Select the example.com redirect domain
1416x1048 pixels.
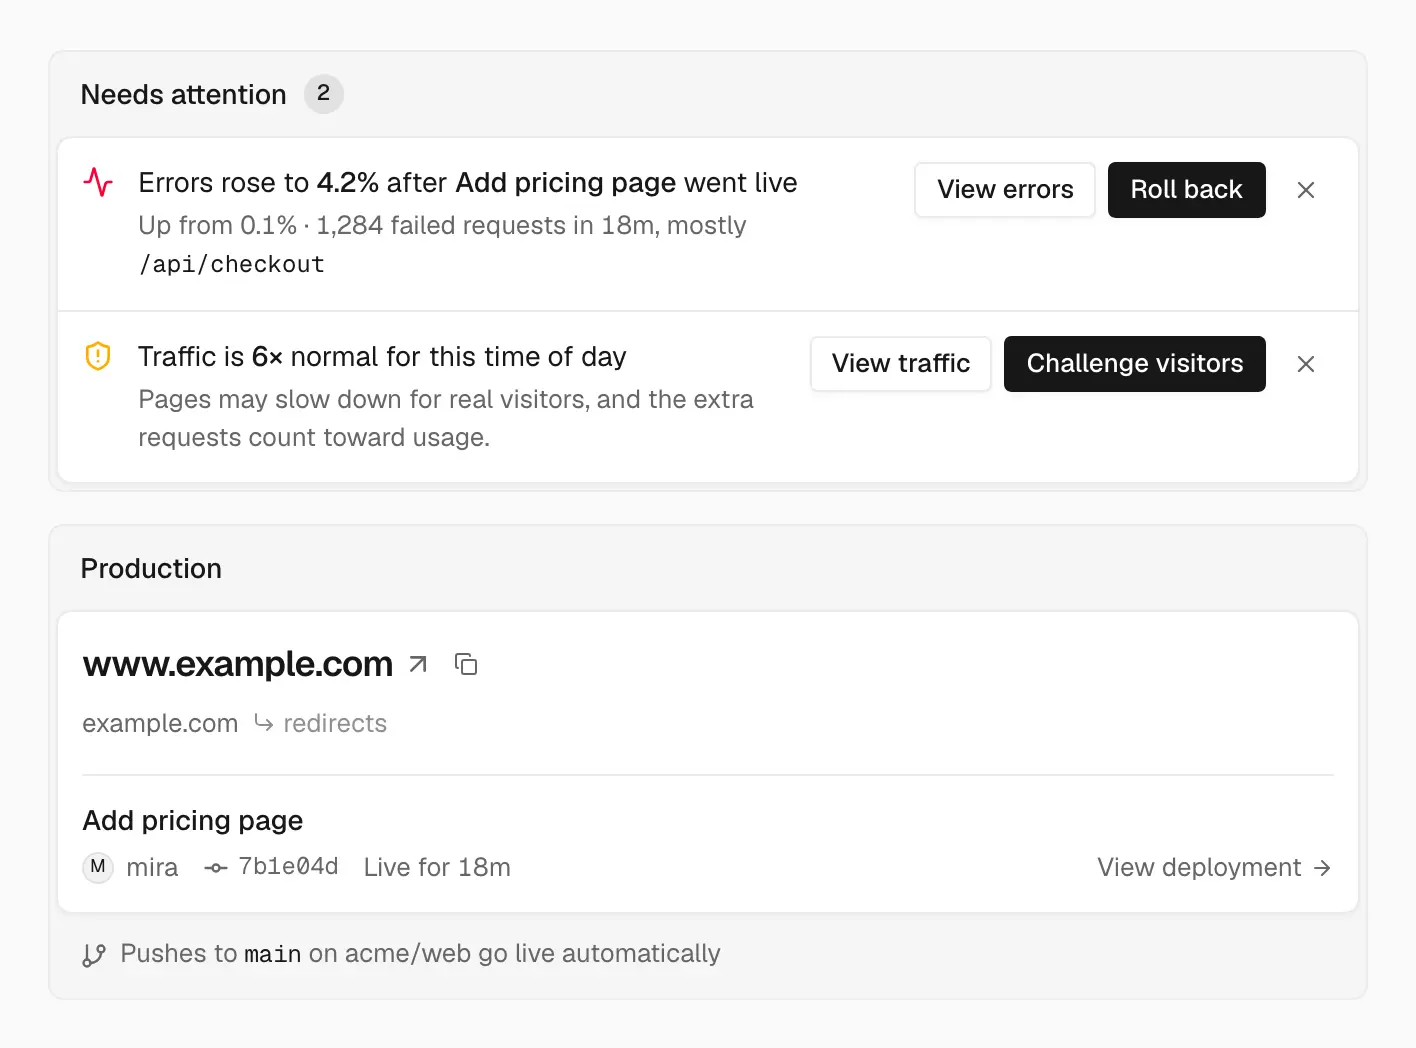click(160, 723)
